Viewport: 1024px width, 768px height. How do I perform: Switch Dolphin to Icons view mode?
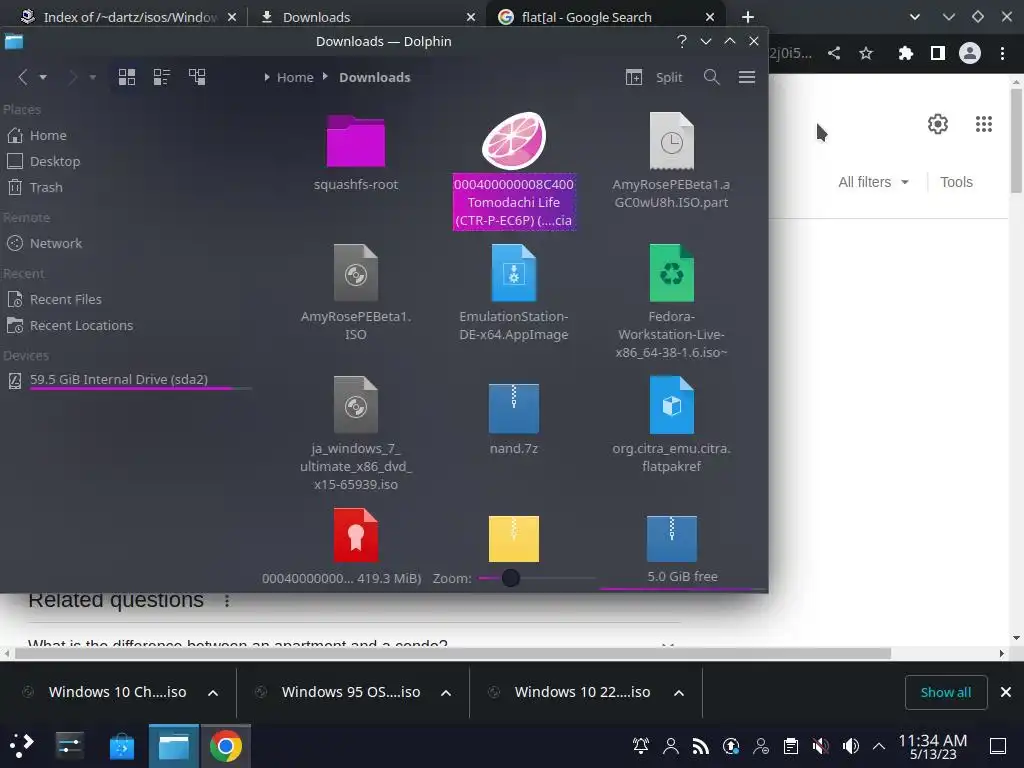click(127, 77)
